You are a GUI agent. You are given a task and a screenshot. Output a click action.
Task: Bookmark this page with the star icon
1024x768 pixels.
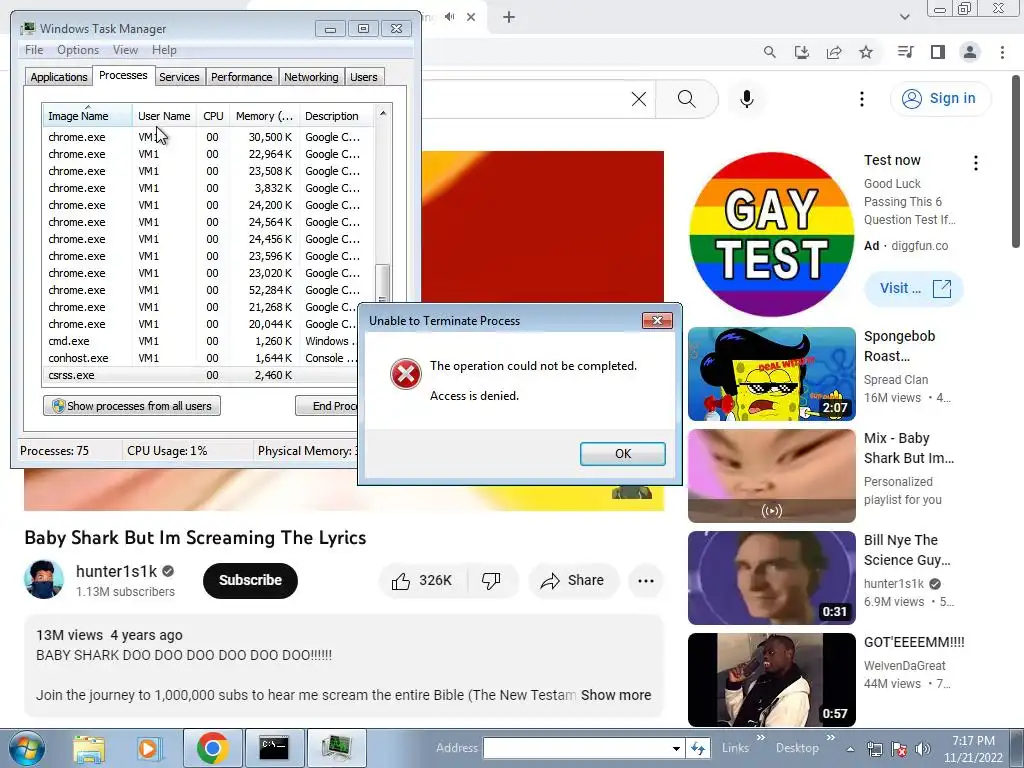[x=866, y=52]
